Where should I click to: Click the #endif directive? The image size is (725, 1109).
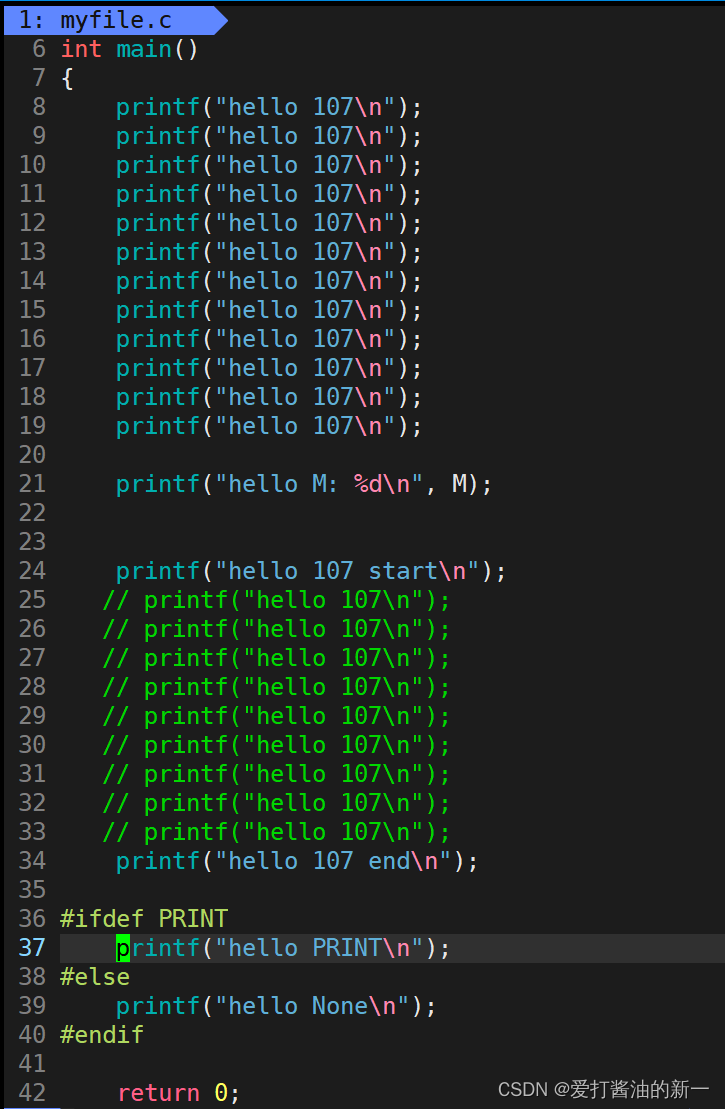pyautogui.click(x=102, y=1035)
